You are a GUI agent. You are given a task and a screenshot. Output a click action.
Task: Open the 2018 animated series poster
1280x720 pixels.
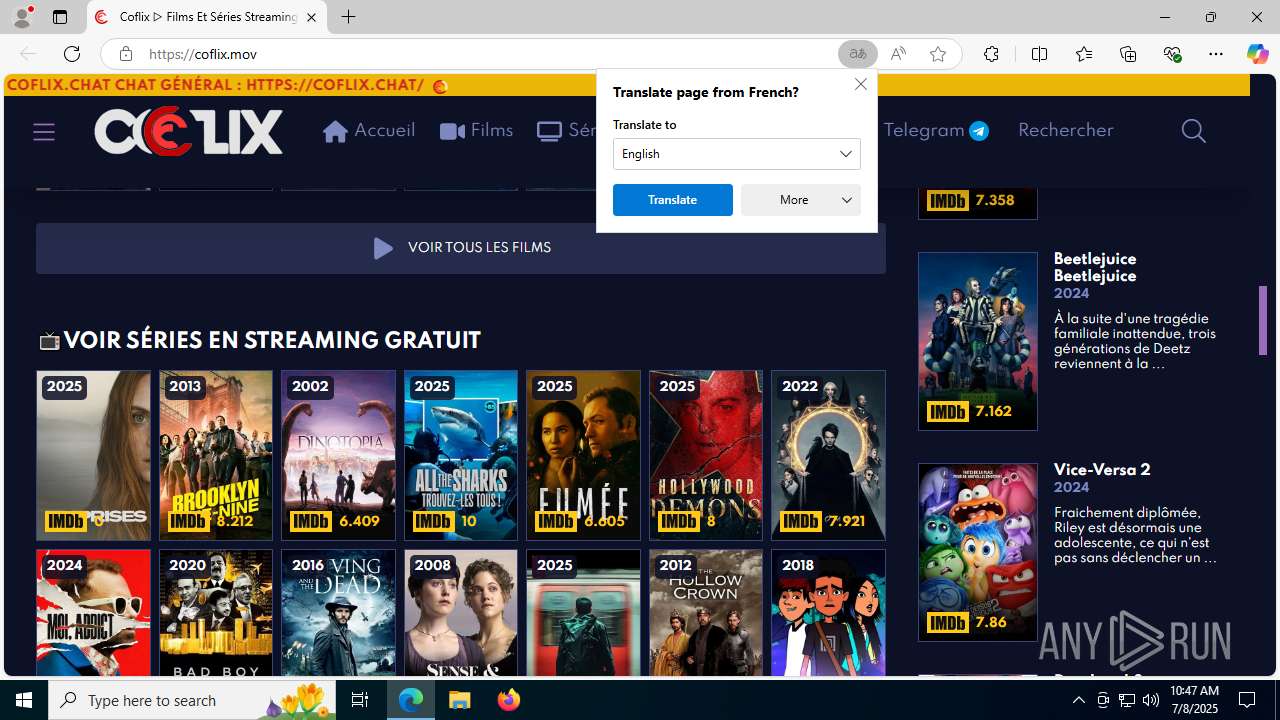click(828, 613)
